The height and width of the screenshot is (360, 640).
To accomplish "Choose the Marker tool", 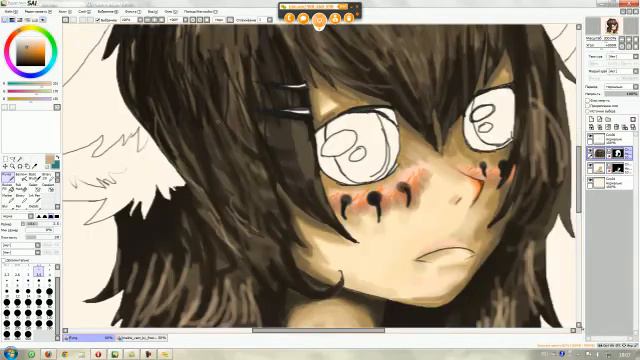I will click(8, 198).
